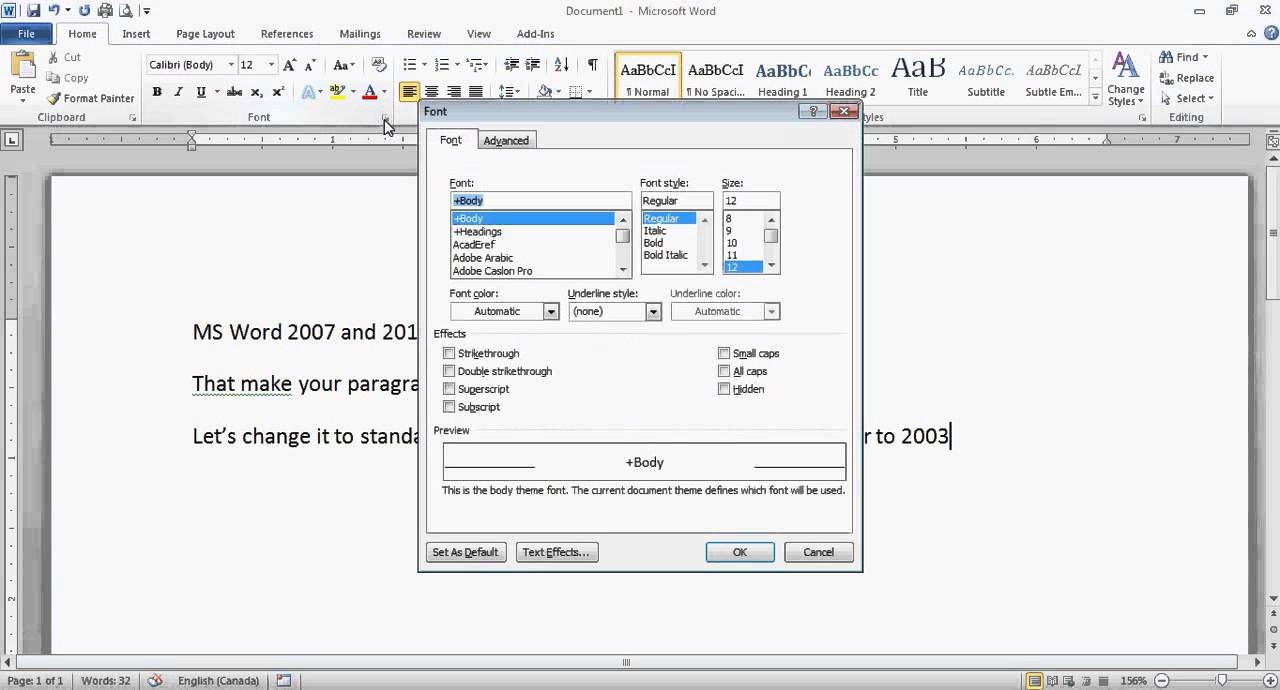Check the Double strikethrough checkbox
The width and height of the screenshot is (1280, 690).
pos(449,371)
